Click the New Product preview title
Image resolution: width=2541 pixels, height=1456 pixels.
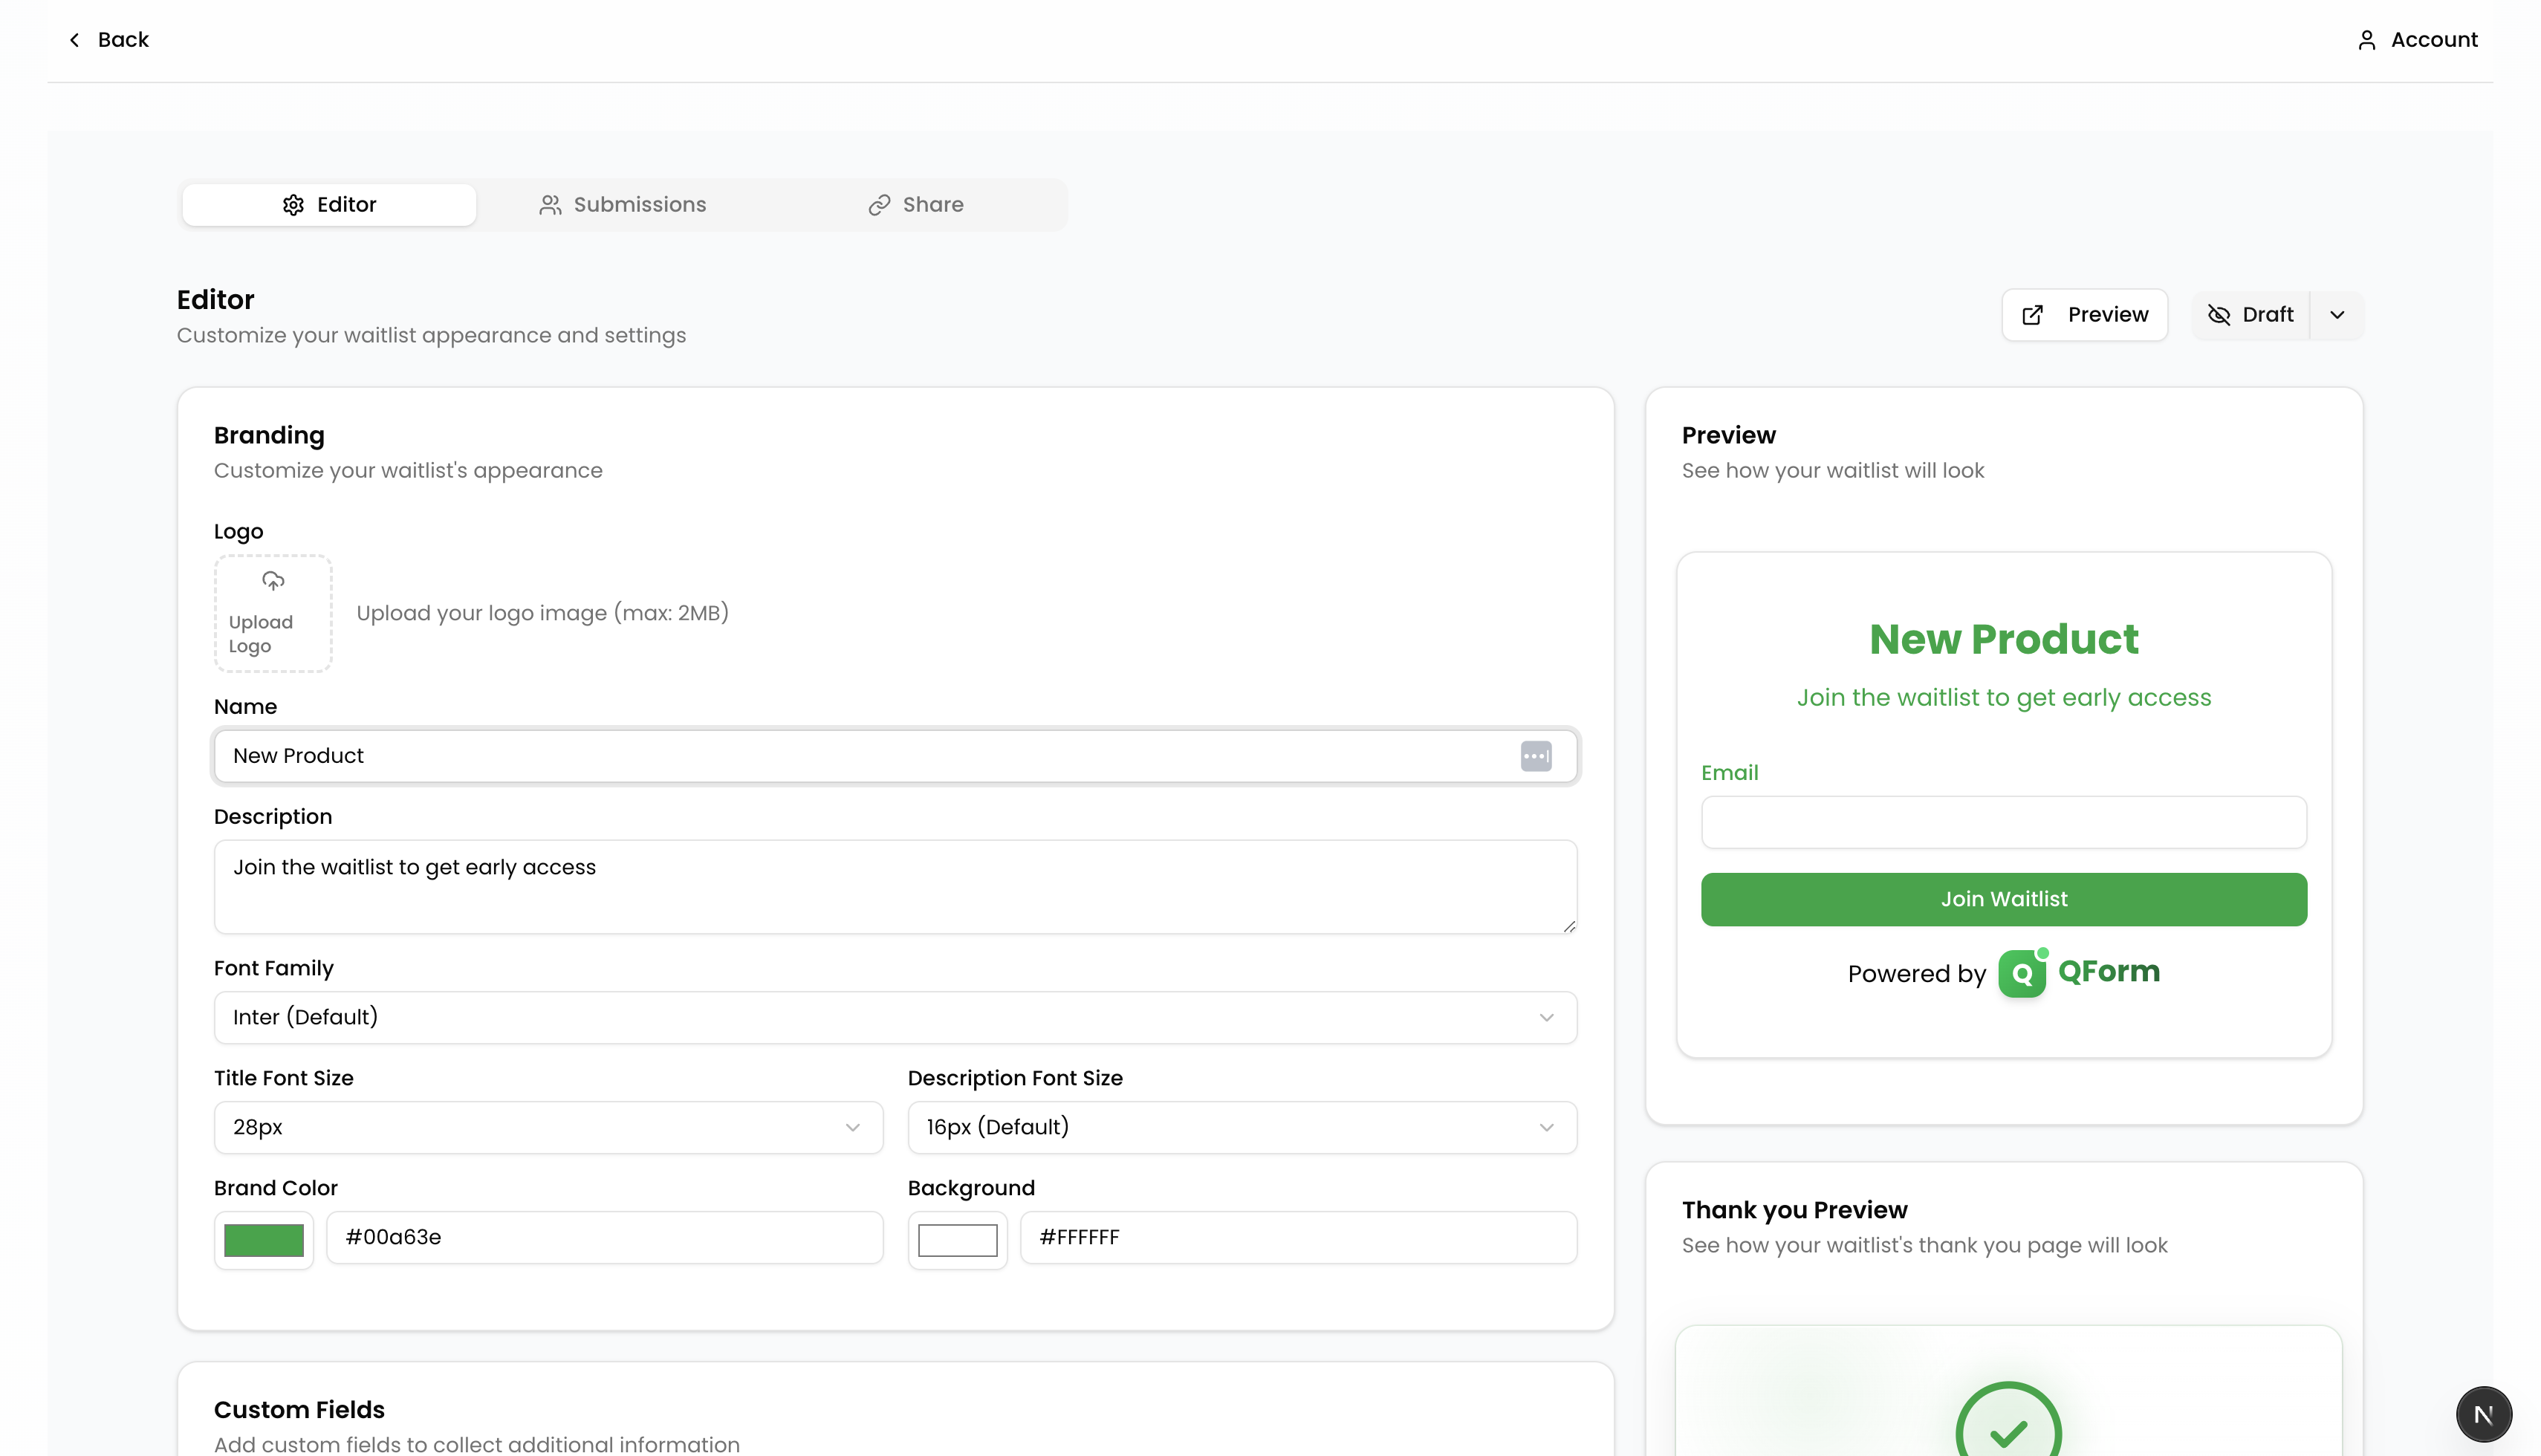[2004, 640]
